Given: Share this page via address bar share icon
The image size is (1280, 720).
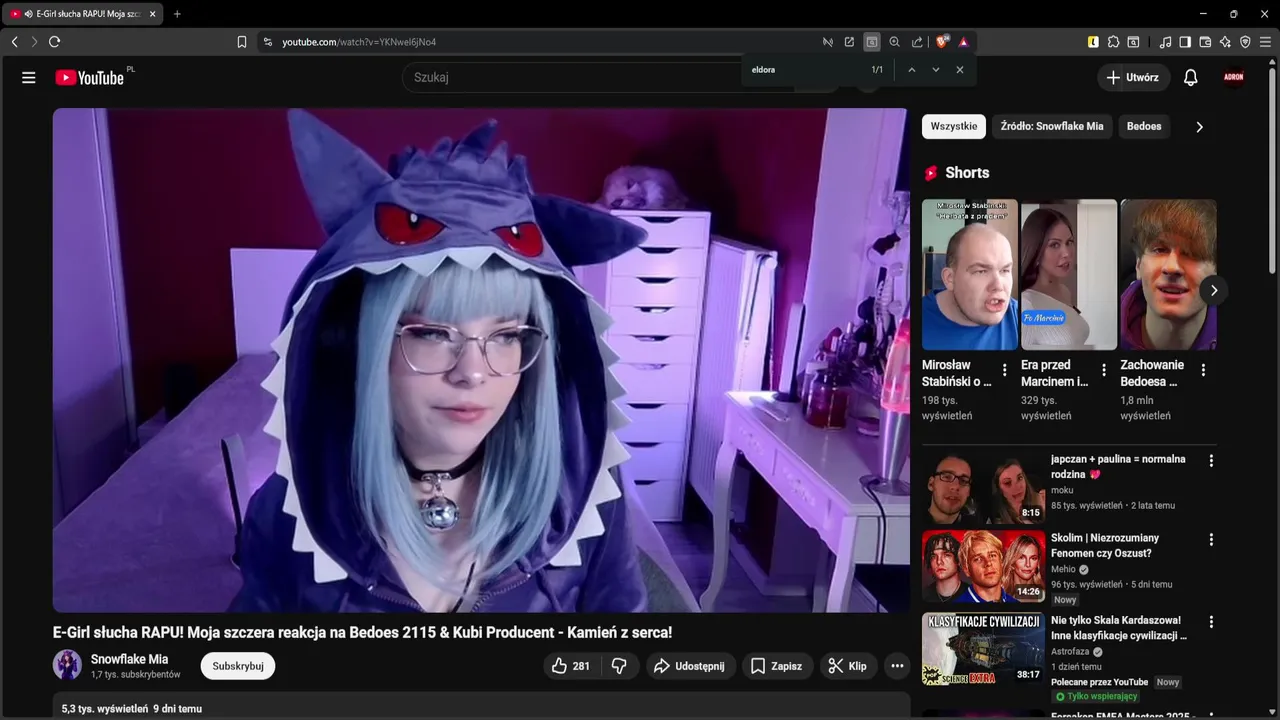Looking at the screenshot, I should (x=917, y=42).
